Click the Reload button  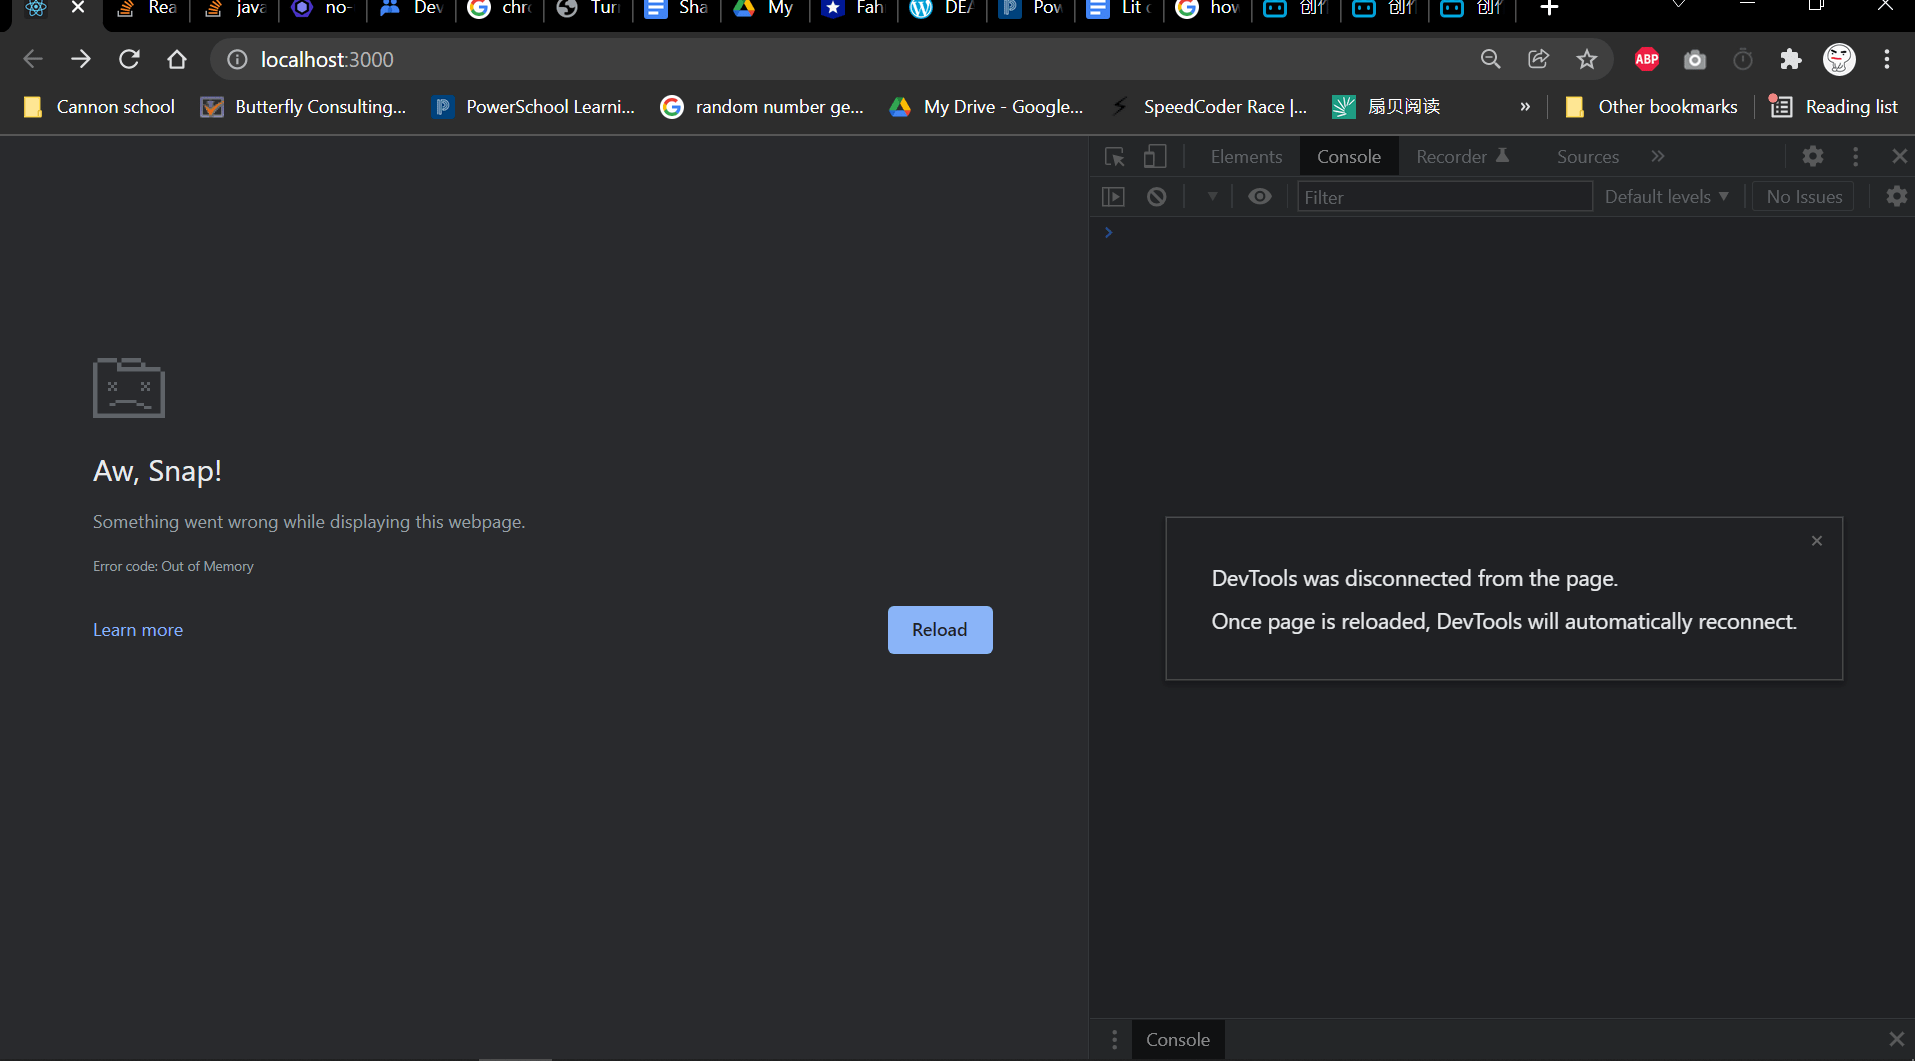coord(939,629)
